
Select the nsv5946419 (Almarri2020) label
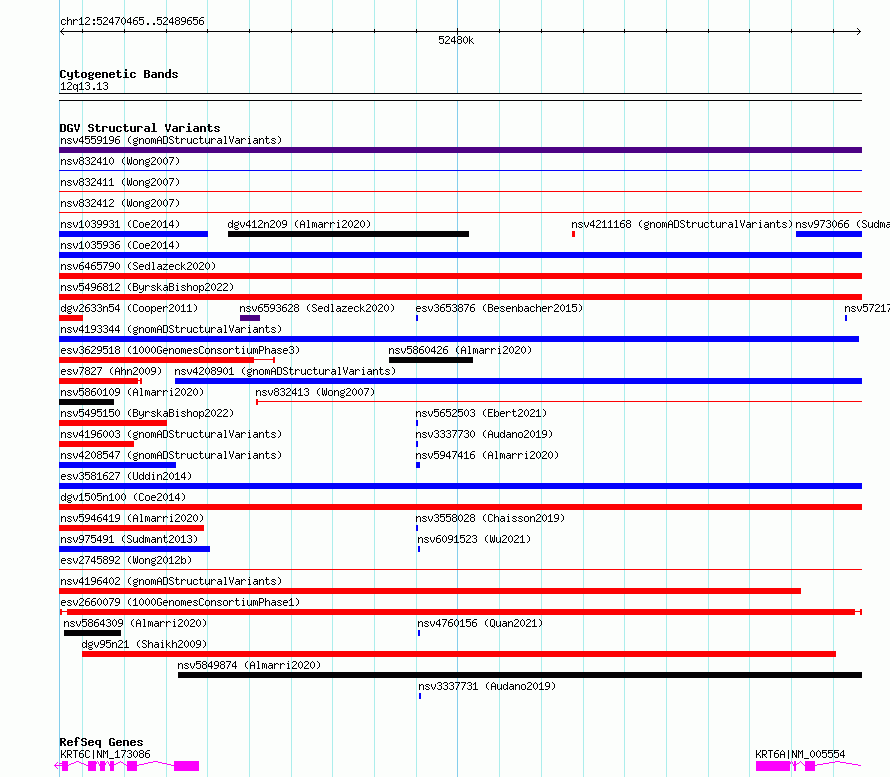[x=132, y=518]
